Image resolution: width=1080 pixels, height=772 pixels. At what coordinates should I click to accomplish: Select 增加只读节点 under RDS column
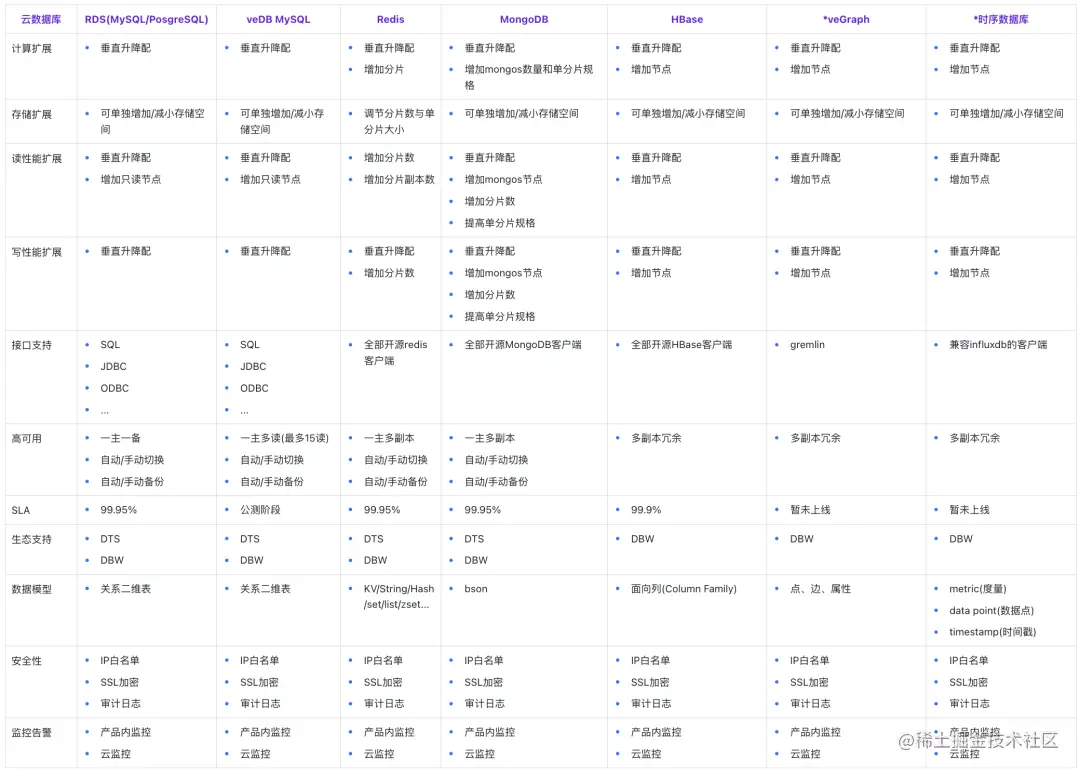pyautogui.click(x=131, y=179)
